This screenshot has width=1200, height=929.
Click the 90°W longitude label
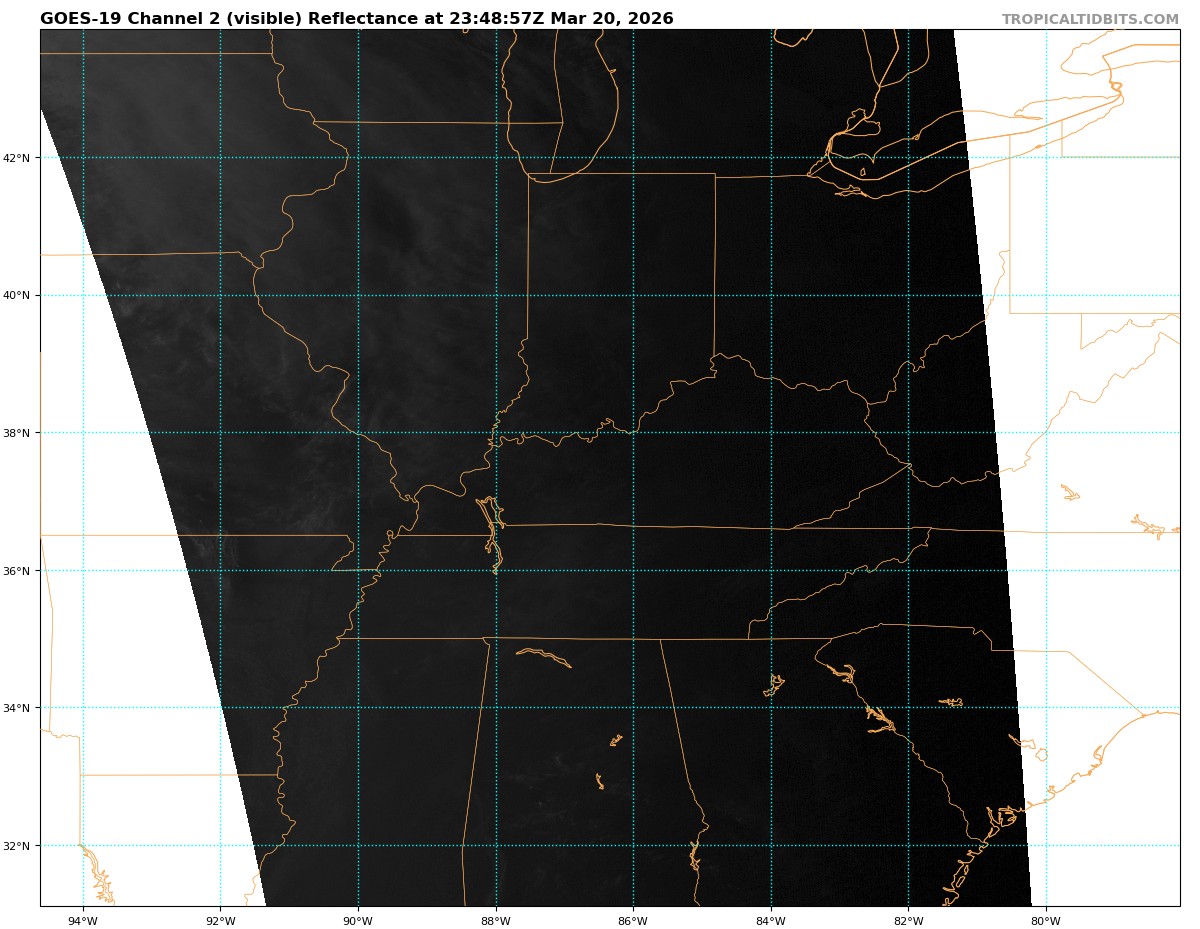pyautogui.click(x=358, y=921)
